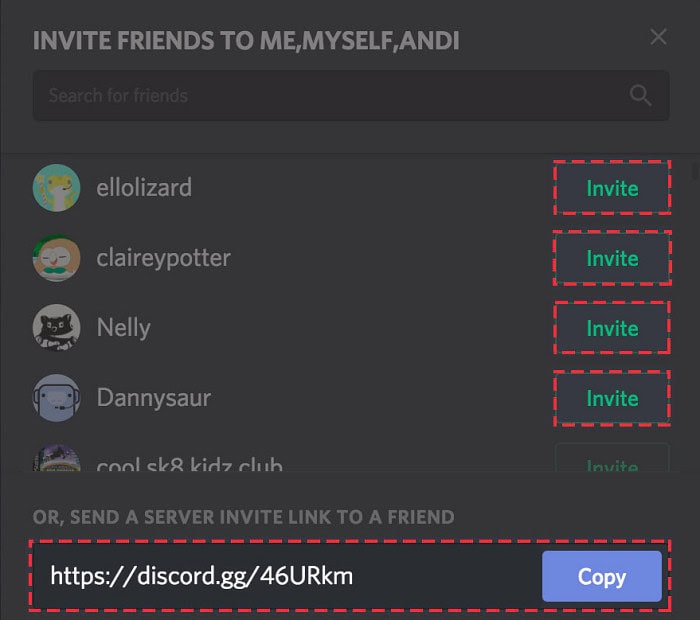Click the search magnifier icon

coord(640,95)
